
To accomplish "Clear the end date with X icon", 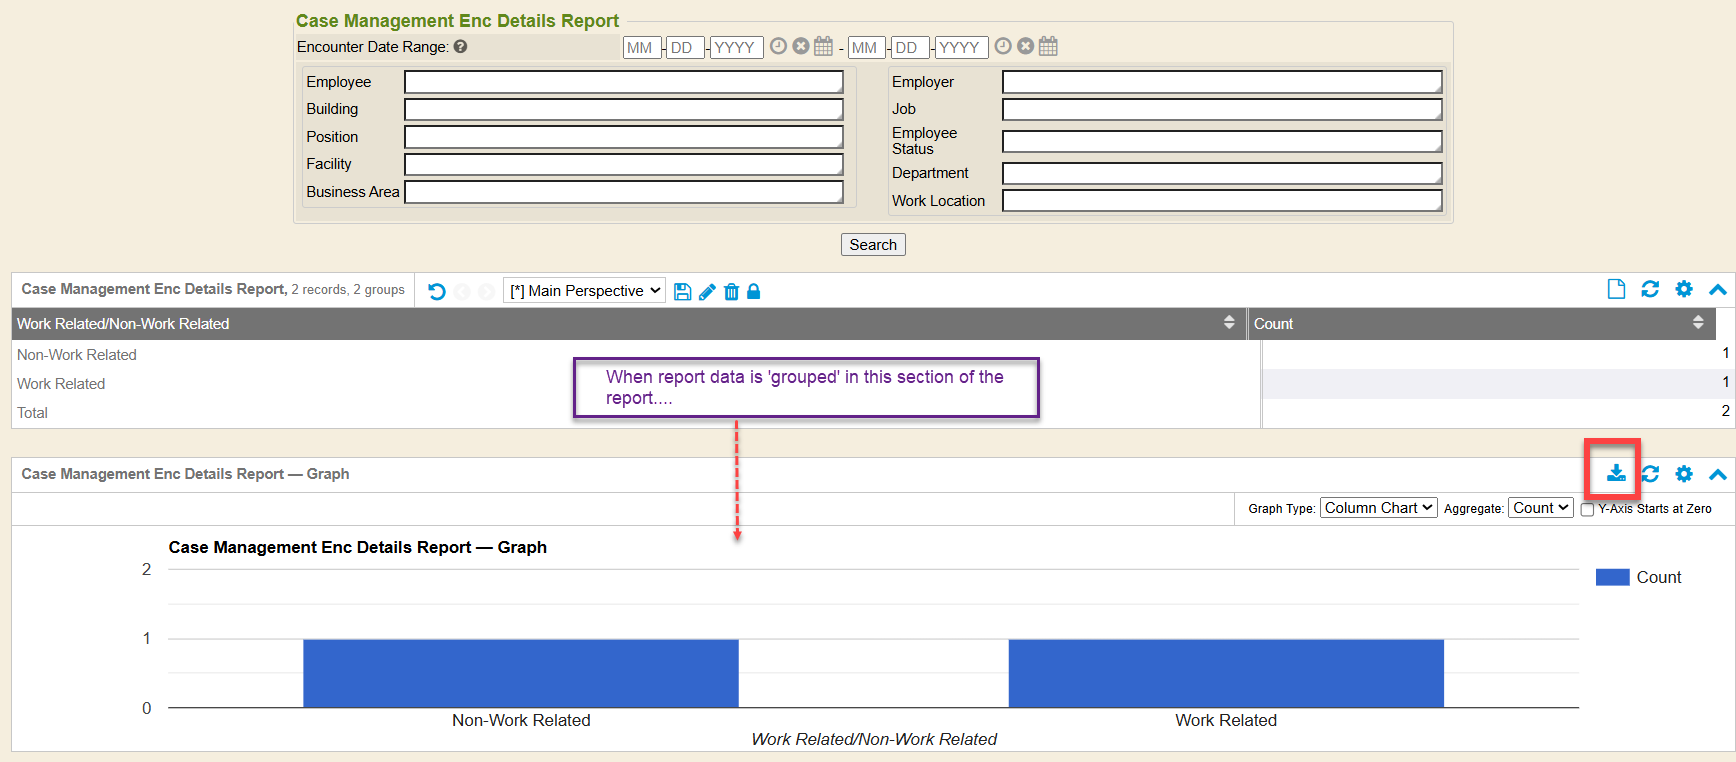I will pos(1025,46).
